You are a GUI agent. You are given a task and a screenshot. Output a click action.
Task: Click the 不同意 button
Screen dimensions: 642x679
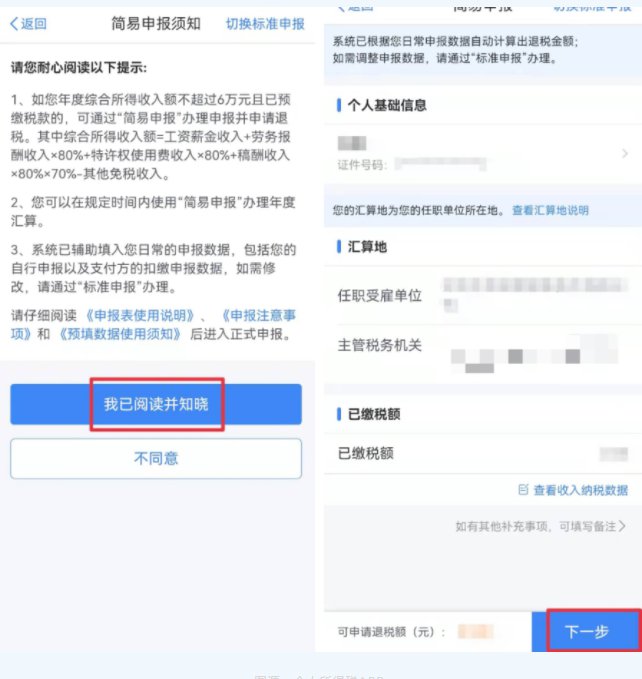tap(156, 458)
